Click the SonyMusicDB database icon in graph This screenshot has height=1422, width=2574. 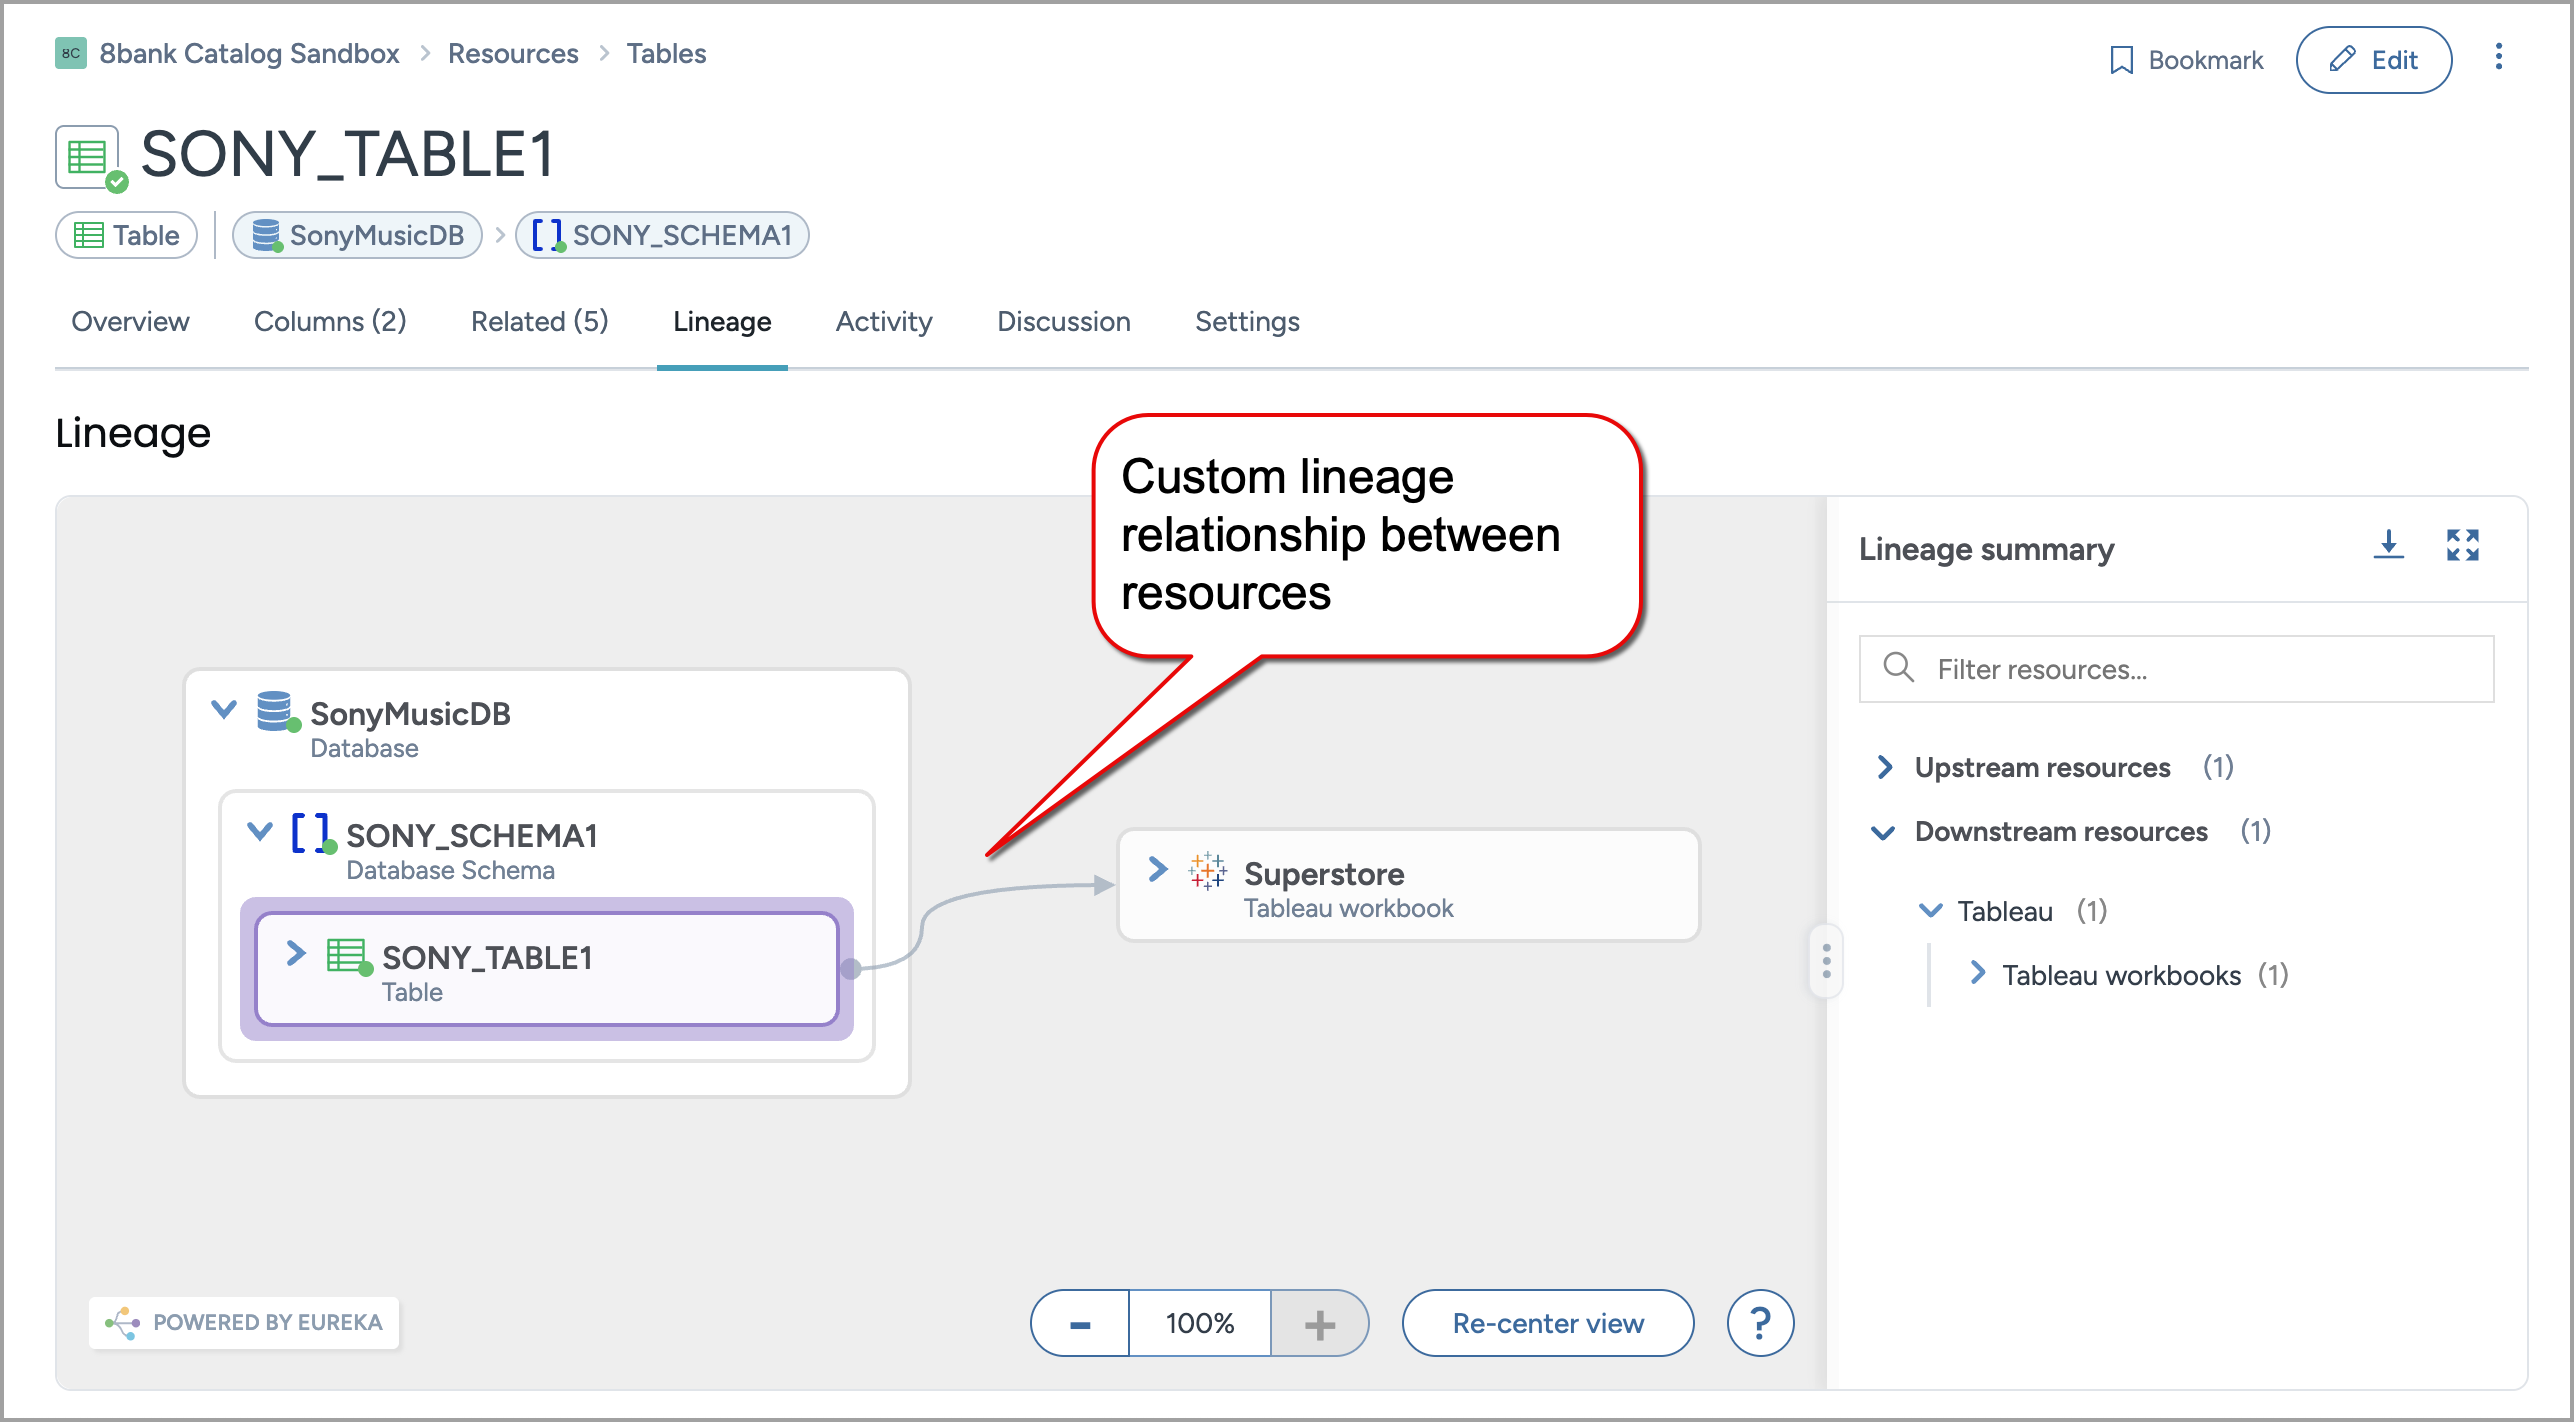(276, 712)
